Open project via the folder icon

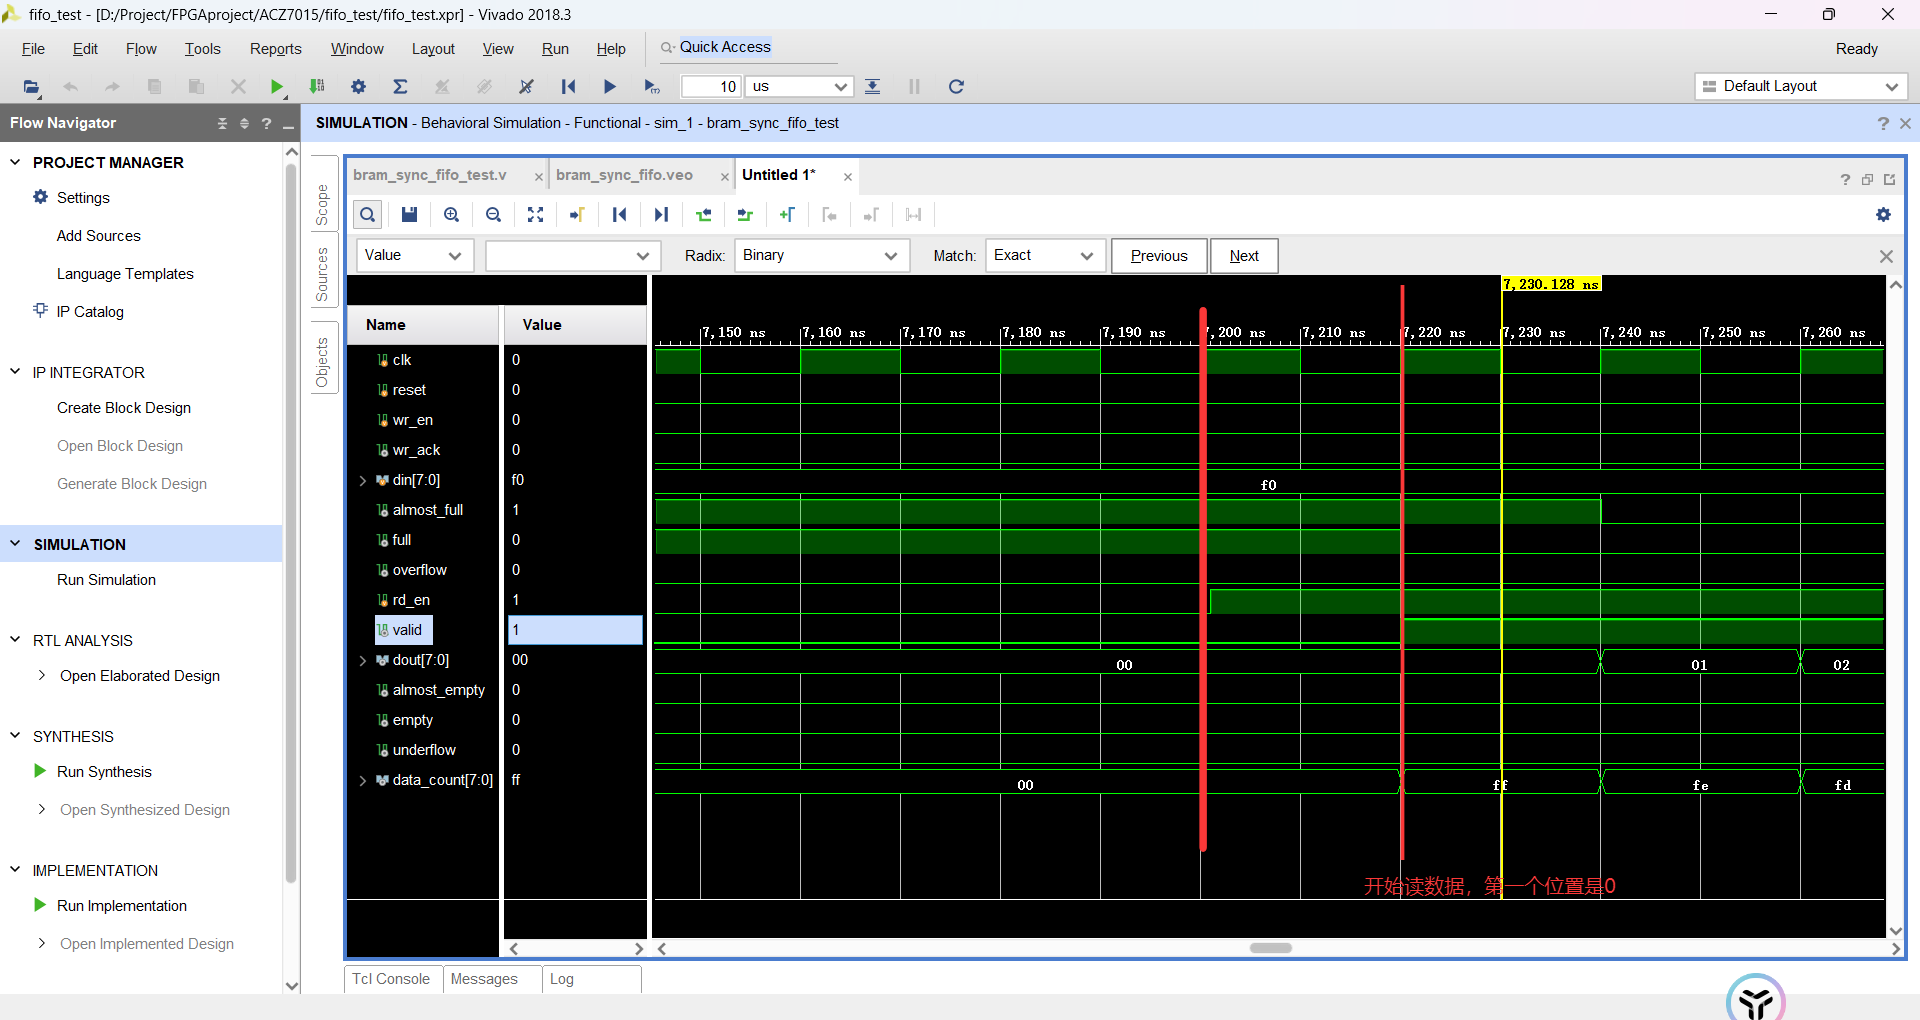pyautogui.click(x=31, y=87)
